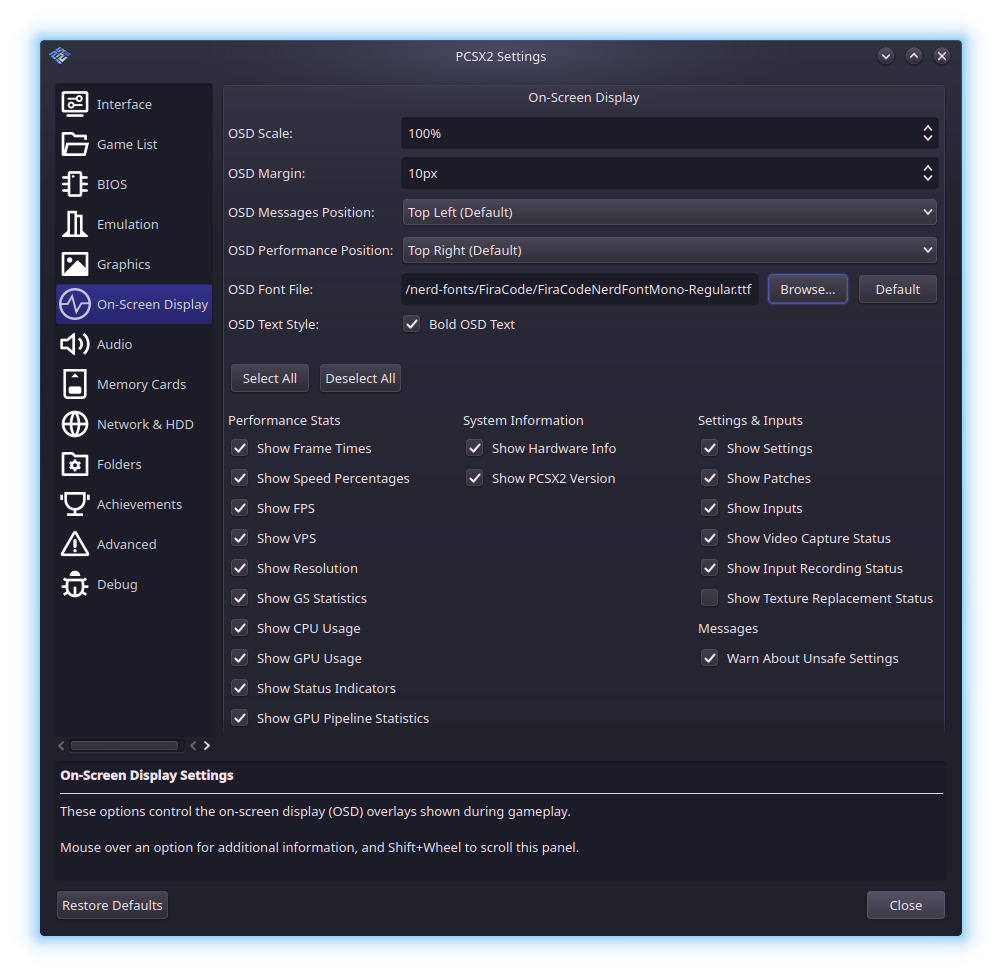Image resolution: width=1002 pixels, height=976 pixels.
Task: Enable Show Texture Replacement Status
Action: [709, 598]
